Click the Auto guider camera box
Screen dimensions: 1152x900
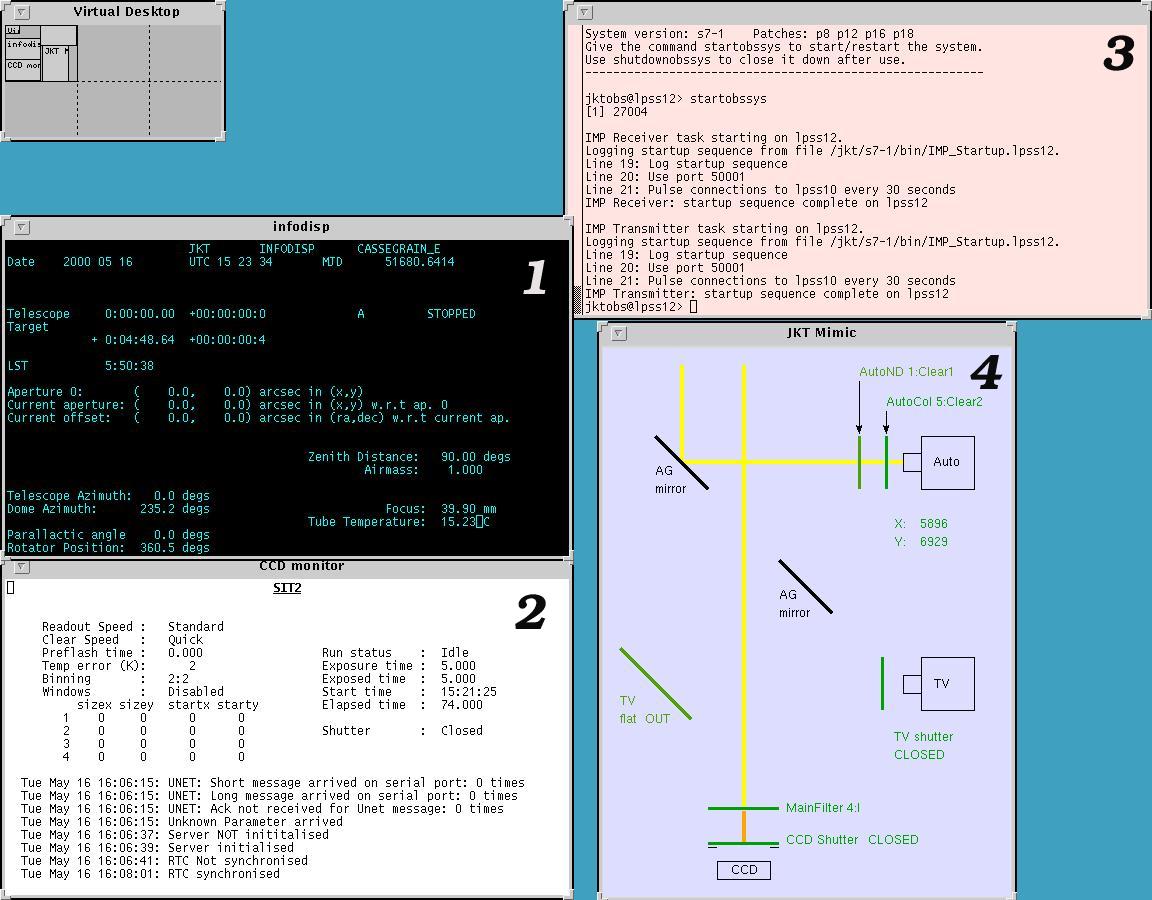pos(946,462)
